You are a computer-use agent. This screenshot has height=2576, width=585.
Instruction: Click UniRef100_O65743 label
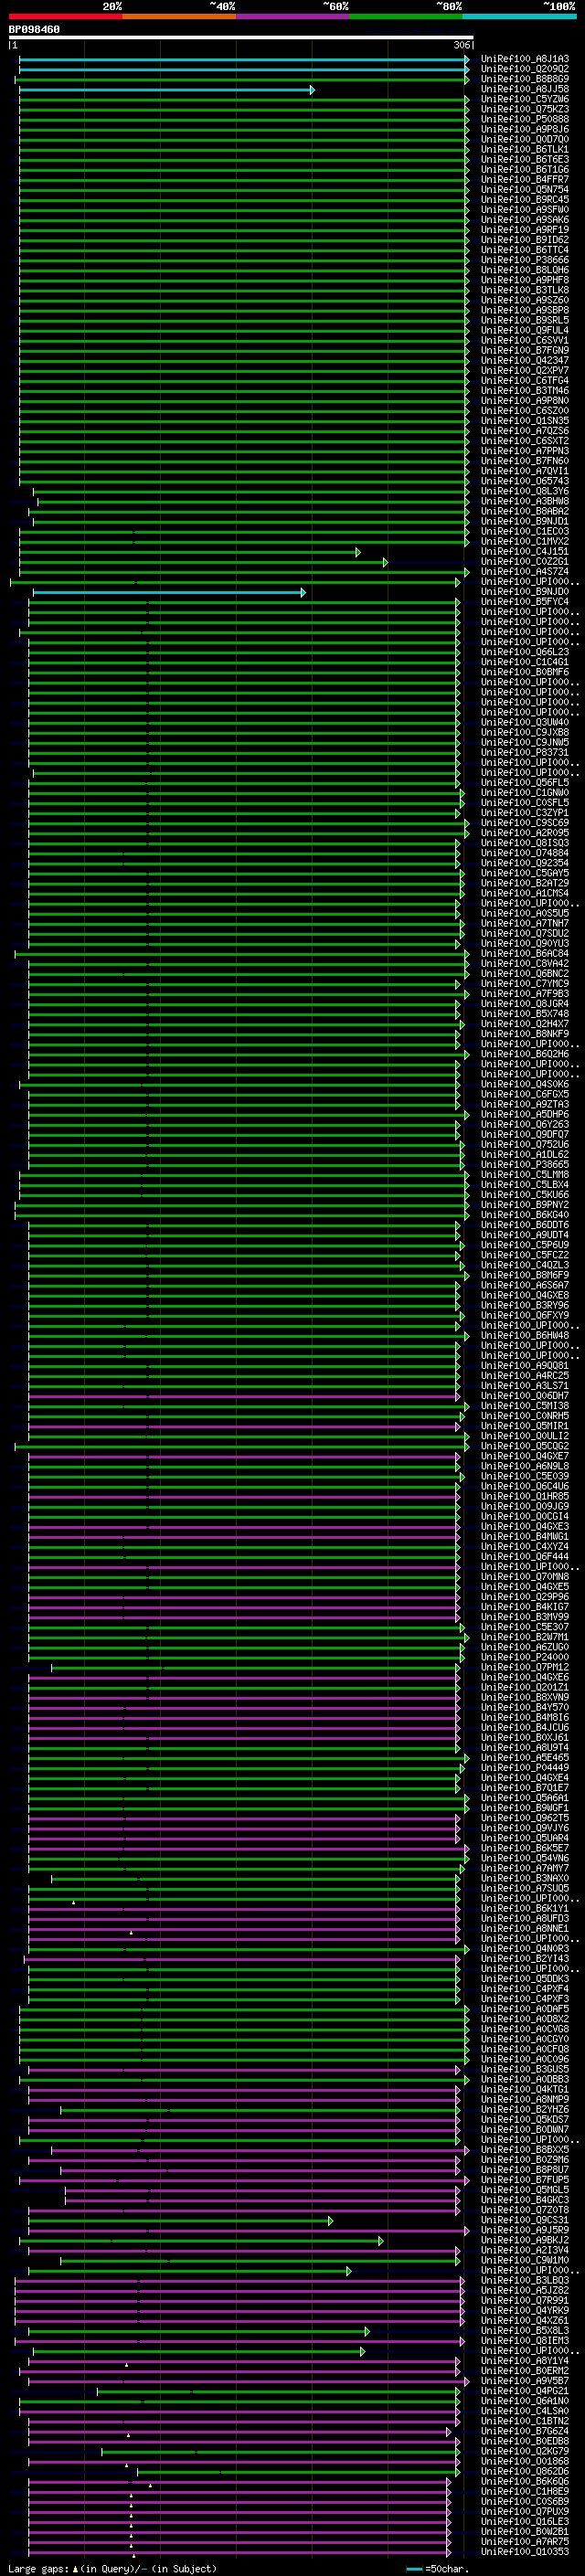525,481
